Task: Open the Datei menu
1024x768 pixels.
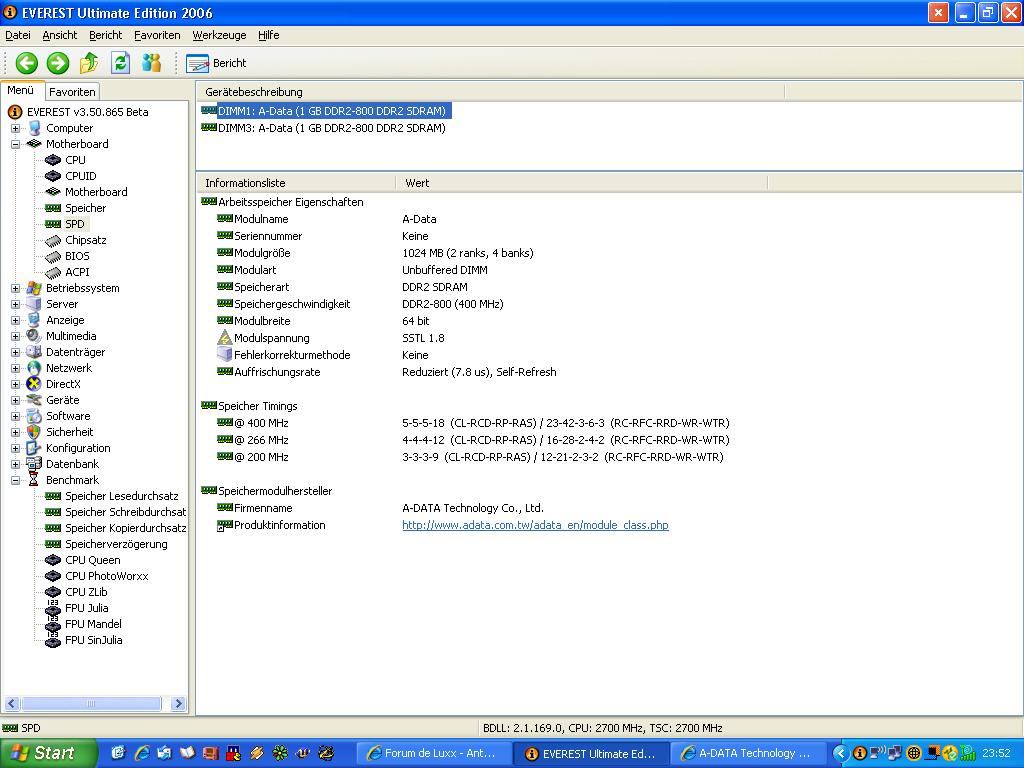Action: 18,35
